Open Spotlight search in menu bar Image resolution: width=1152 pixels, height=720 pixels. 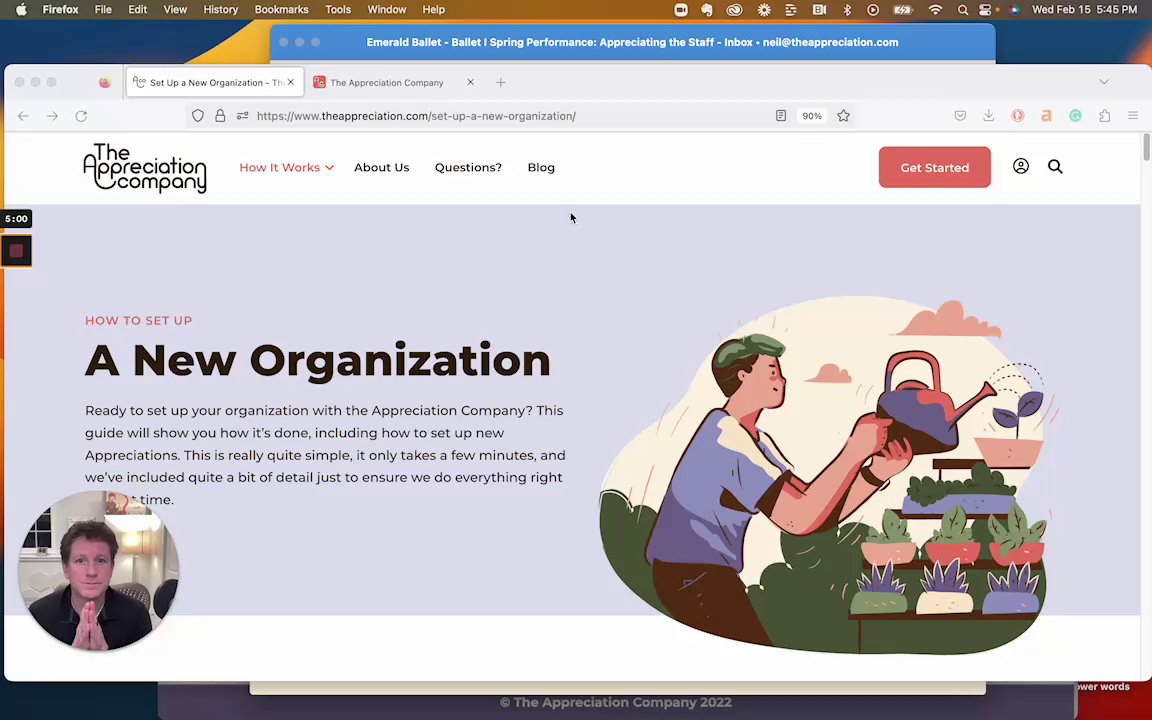[962, 10]
